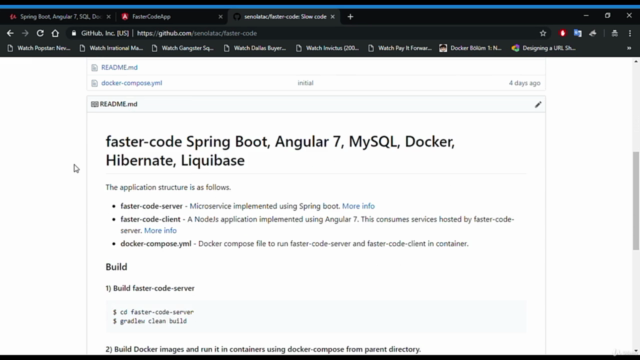
Task: Reload the GitHub page
Action: 40,33
